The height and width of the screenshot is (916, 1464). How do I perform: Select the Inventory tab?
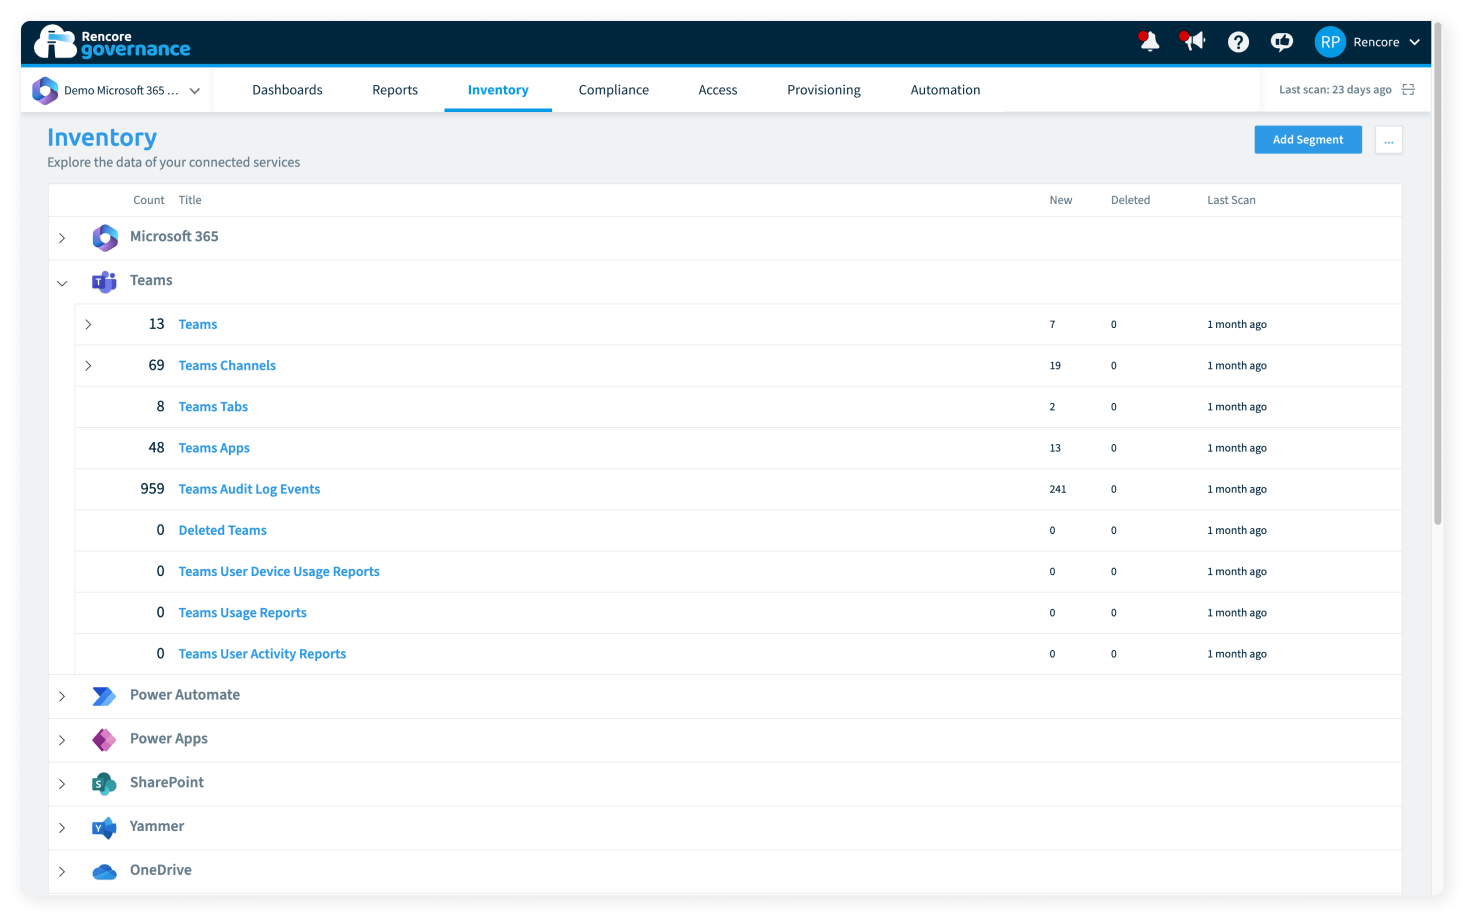click(x=498, y=90)
